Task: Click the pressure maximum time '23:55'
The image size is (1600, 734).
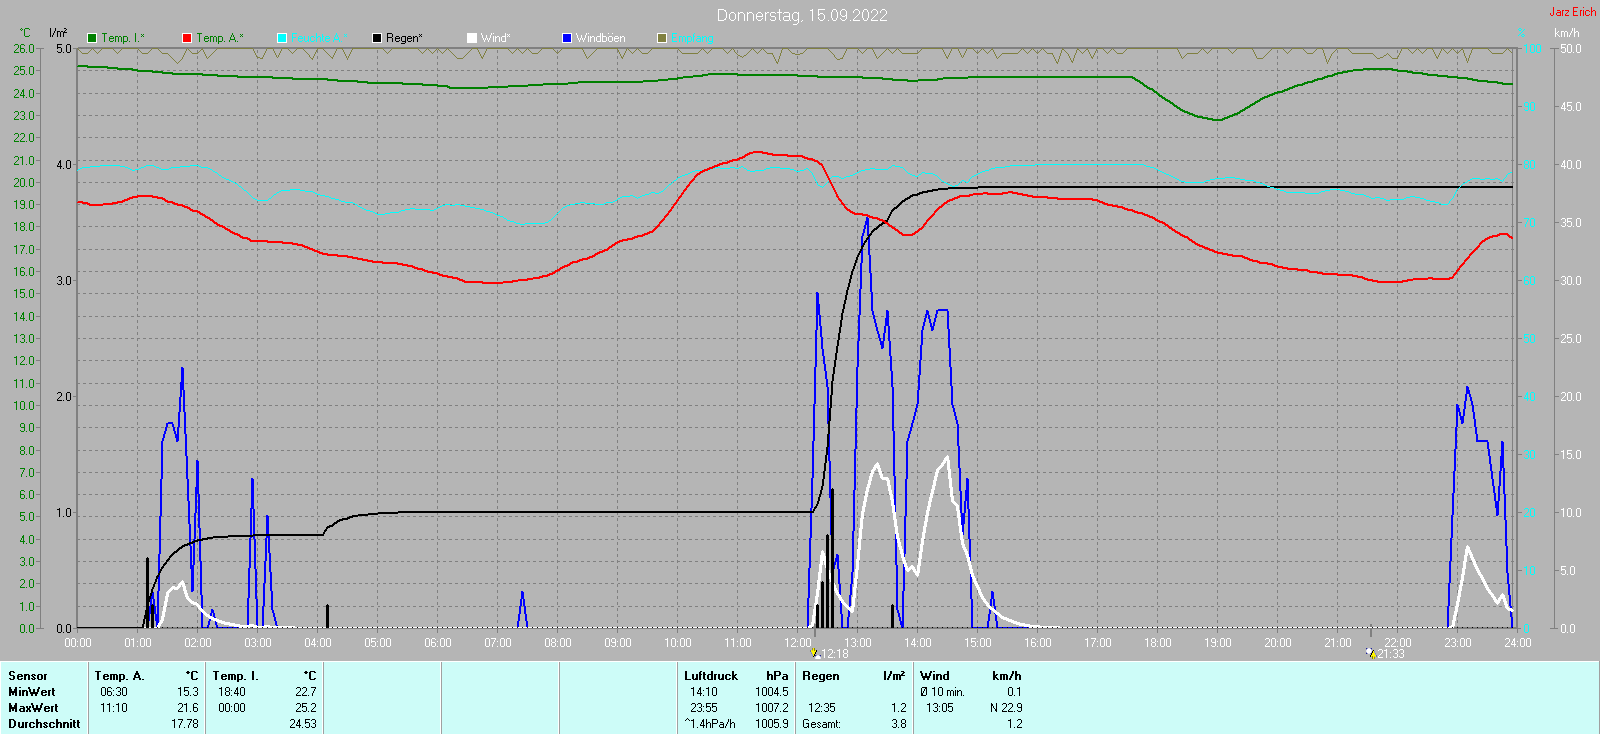Action: pyautogui.click(x=704, y=708)
